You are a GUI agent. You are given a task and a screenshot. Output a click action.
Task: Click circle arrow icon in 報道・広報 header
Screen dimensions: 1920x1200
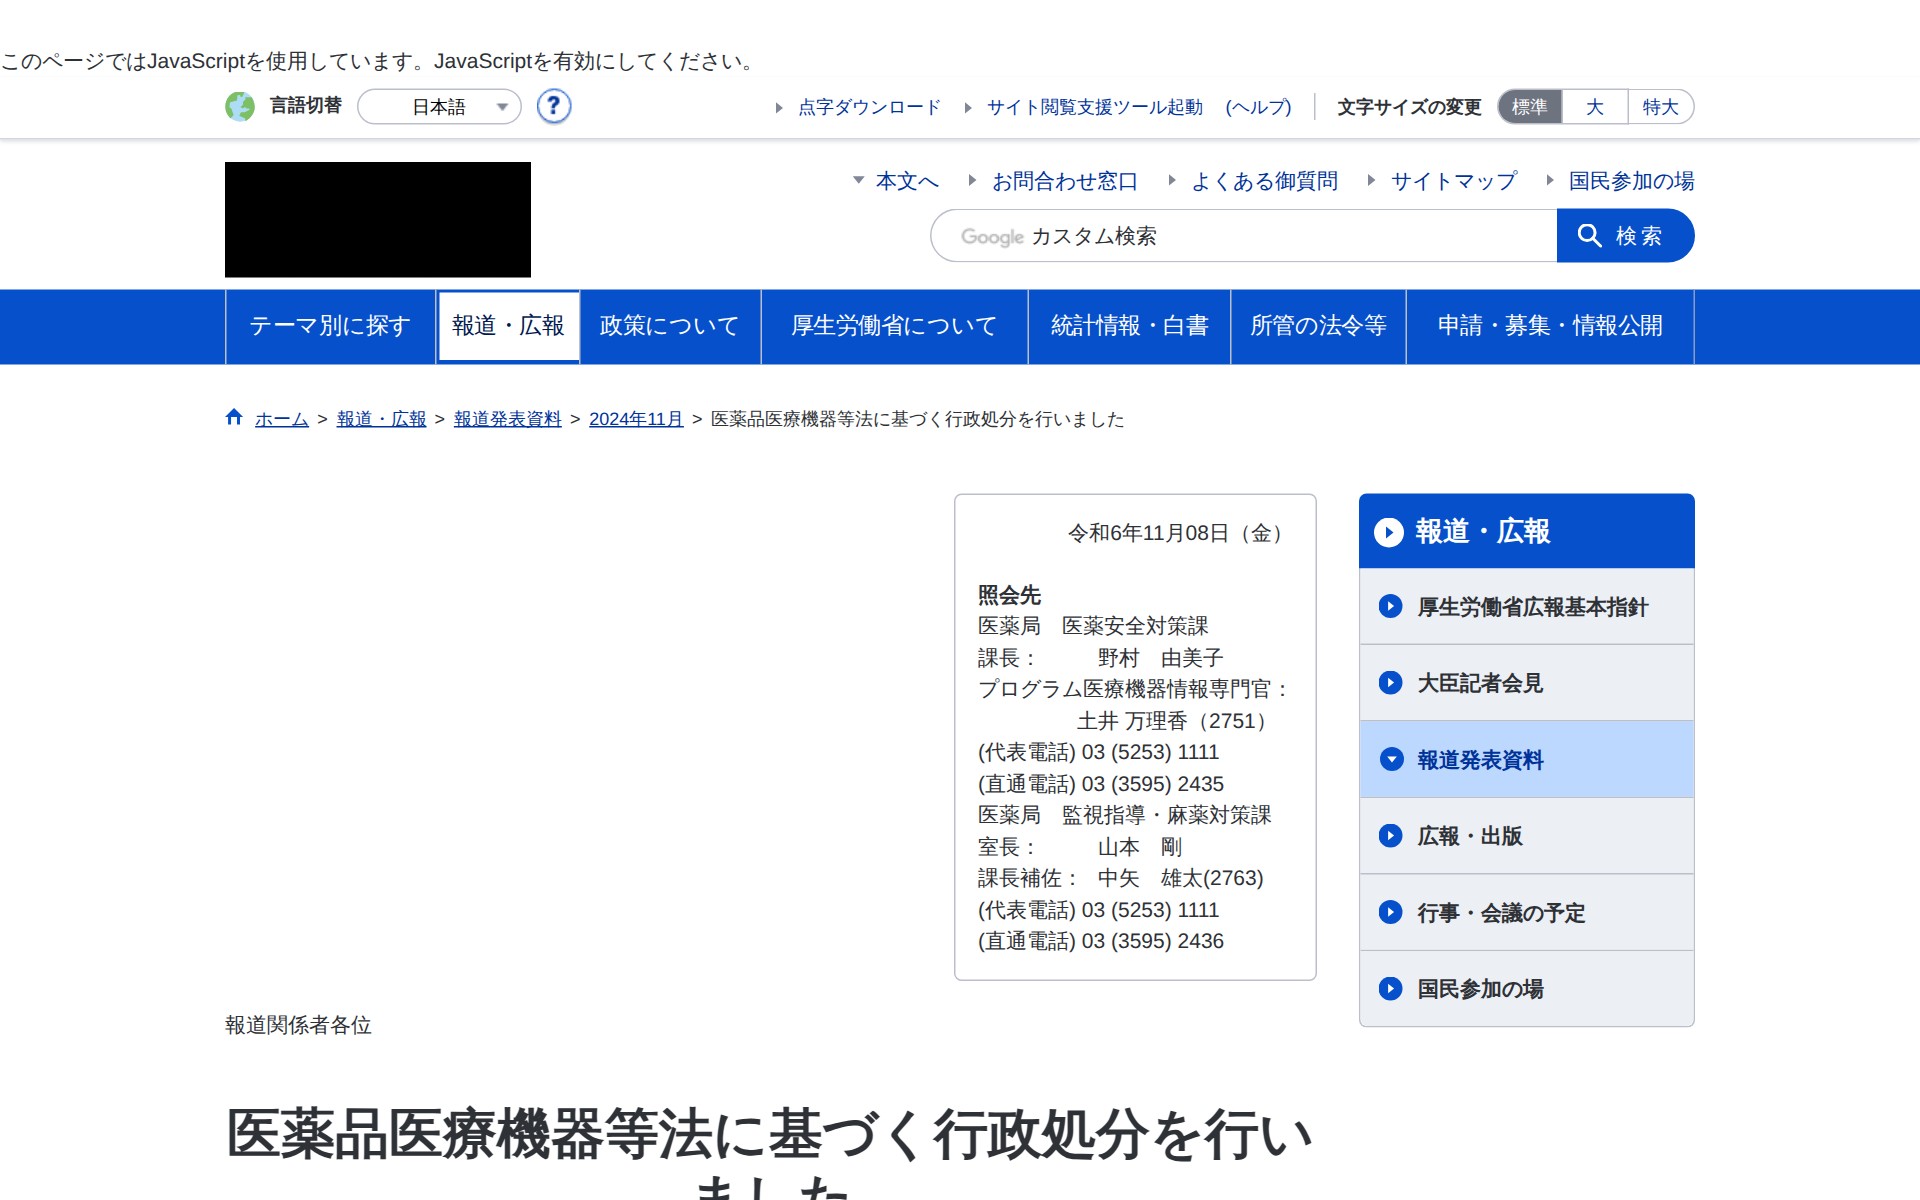[1388, 532]
